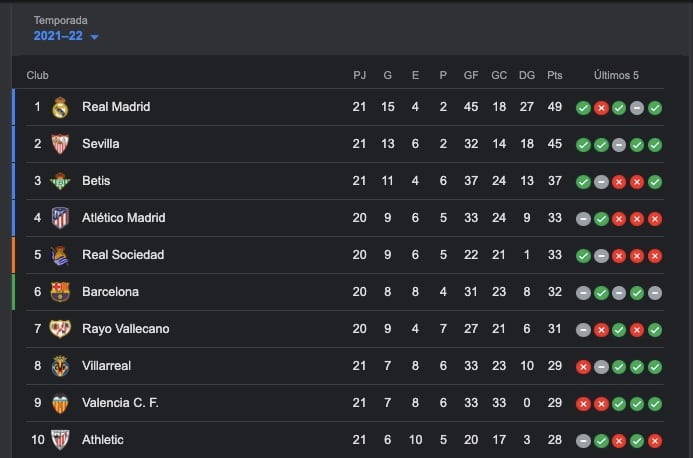Click the Villarreal club crest
Screen dimensions: 693x458
point(60,366)
